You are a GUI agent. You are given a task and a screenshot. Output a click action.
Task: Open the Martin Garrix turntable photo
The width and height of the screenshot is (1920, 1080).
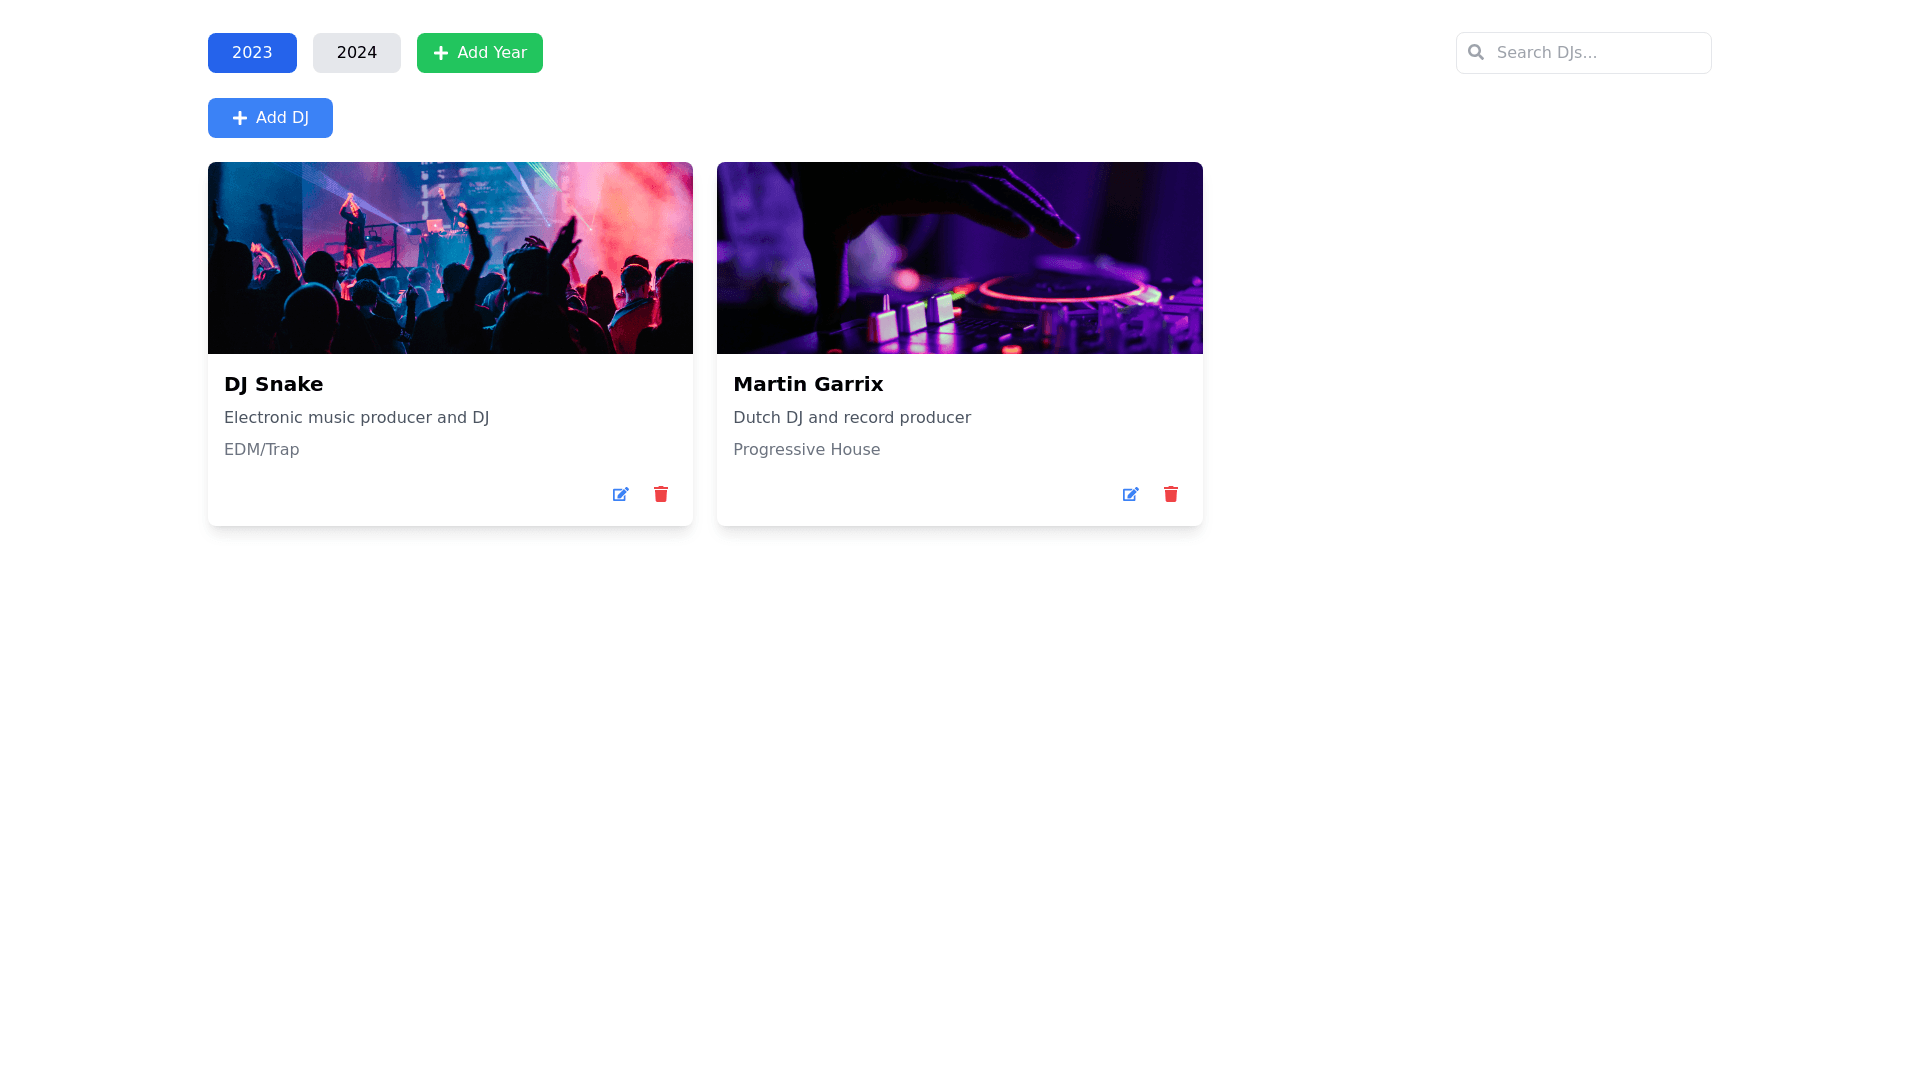(x=959, y=258)
